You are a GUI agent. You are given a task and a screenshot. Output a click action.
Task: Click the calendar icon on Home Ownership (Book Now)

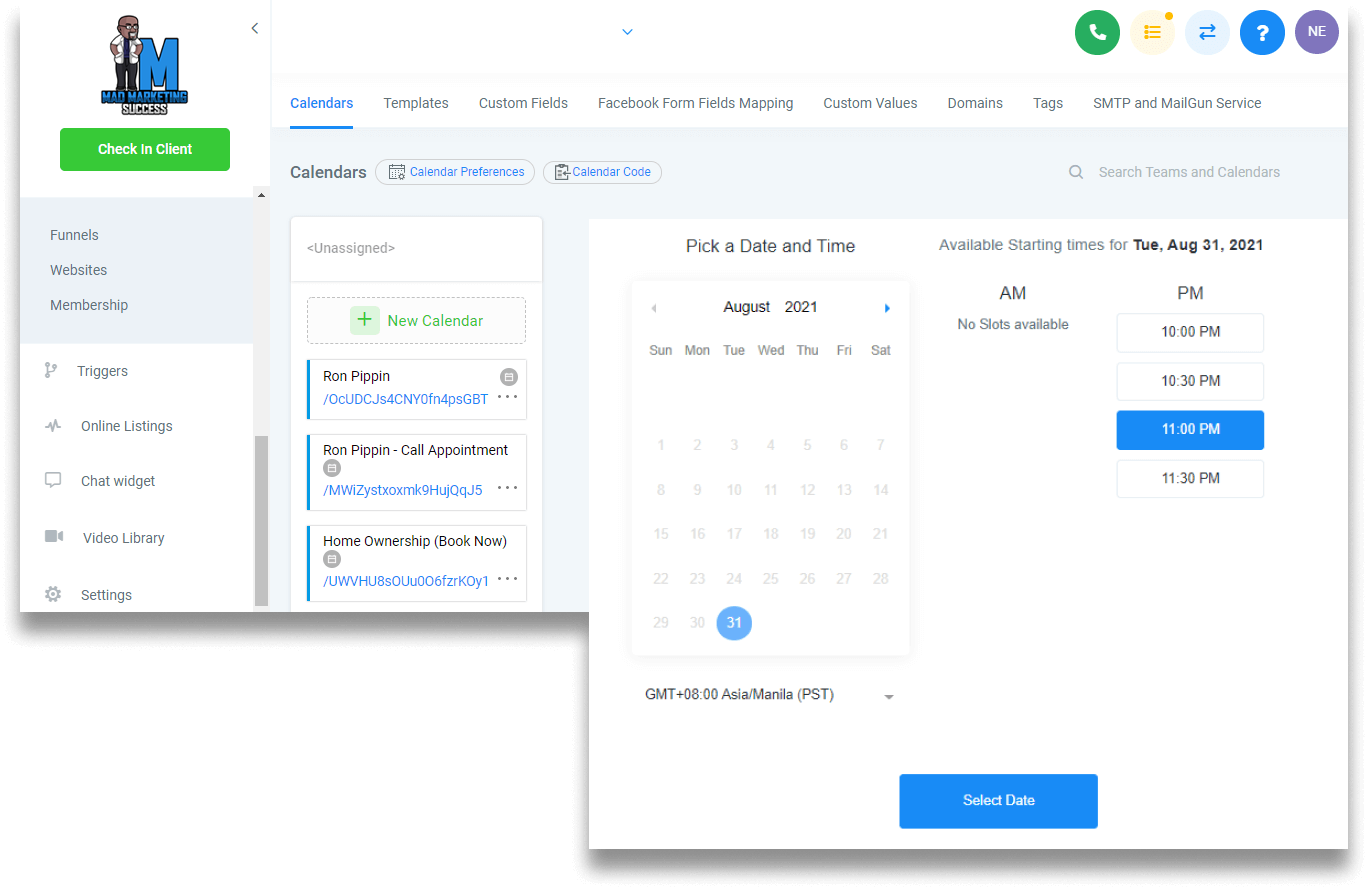tap(332, 559)
